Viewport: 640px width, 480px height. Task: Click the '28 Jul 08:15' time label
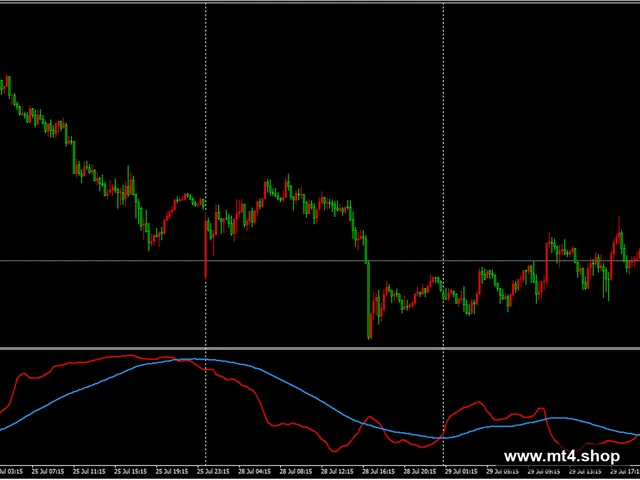point(296,471)
